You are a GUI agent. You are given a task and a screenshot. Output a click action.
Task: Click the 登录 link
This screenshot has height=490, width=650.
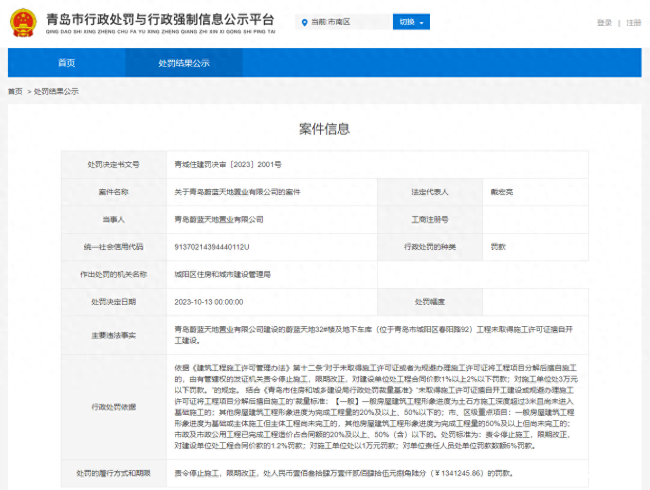604,23
